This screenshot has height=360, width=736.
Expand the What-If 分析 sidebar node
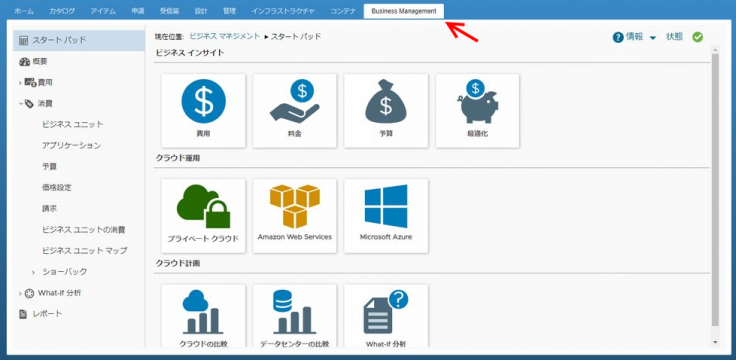click(x=20, y=293)
